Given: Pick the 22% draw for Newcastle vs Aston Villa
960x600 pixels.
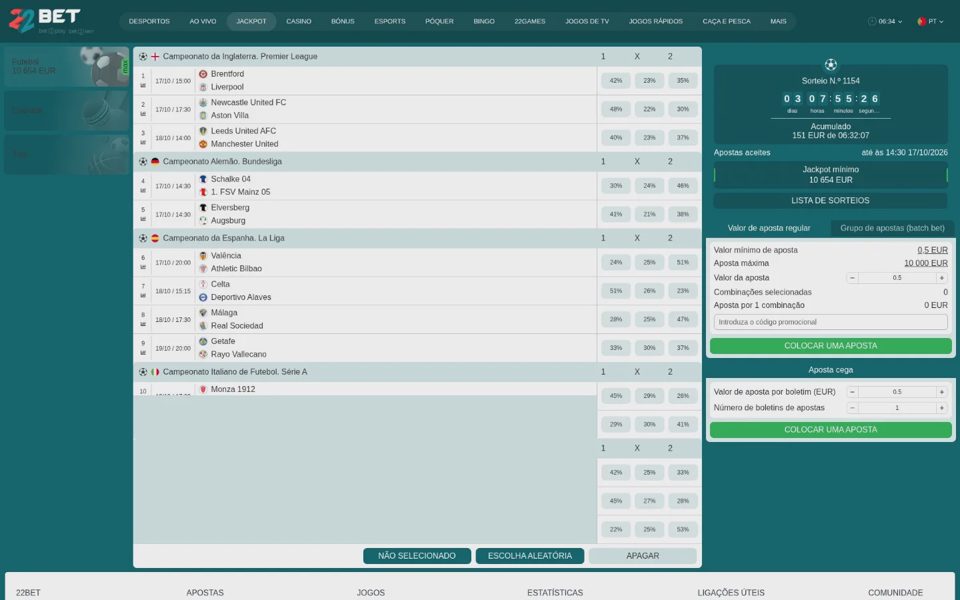Looking at the screenshot, I should [x=649, y=109].
